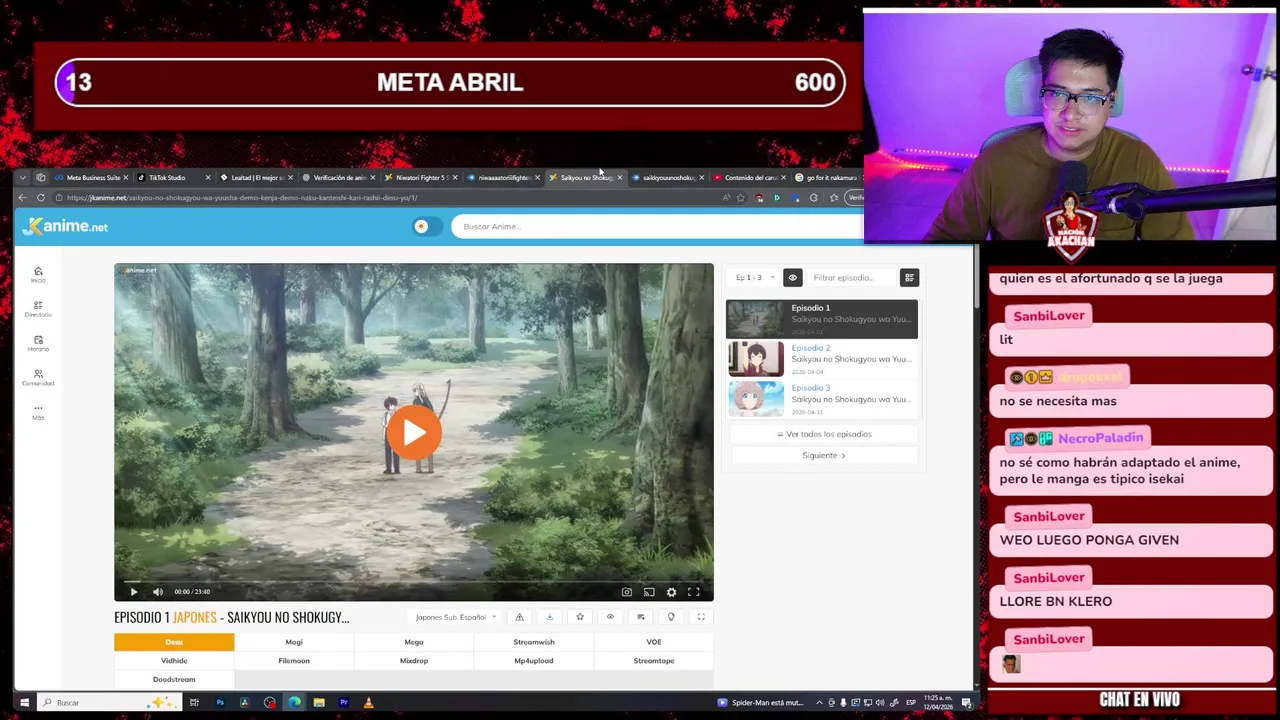Select the Doodstream server
1280x720 pixels.
[174, 679]
